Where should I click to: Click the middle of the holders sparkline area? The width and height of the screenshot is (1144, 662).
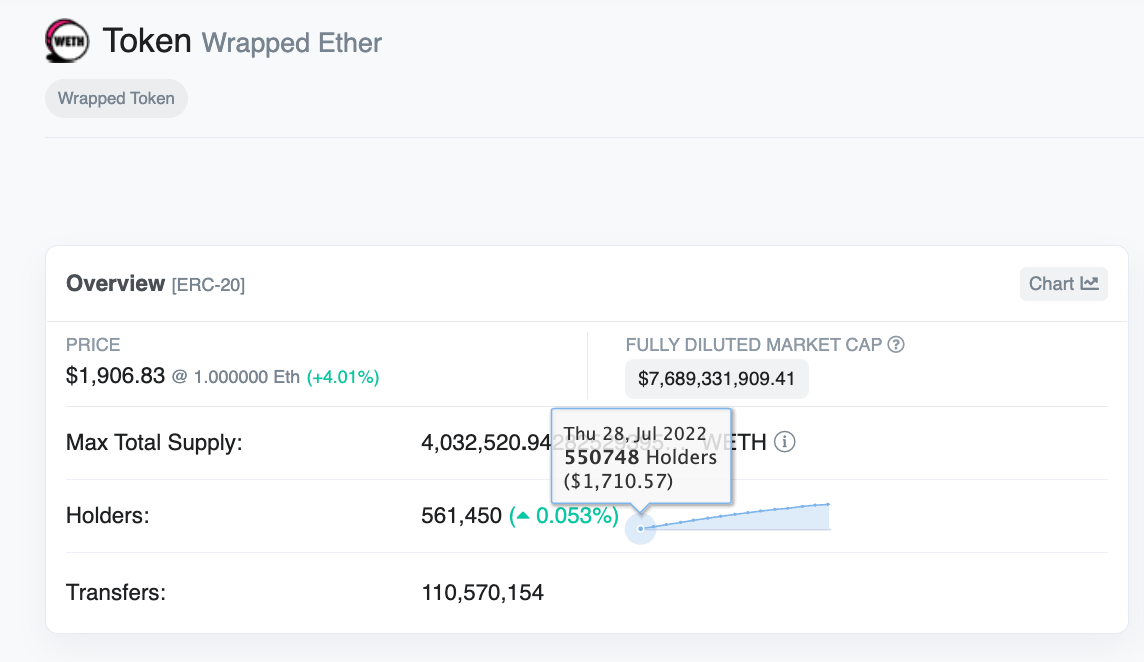point(735,518)
